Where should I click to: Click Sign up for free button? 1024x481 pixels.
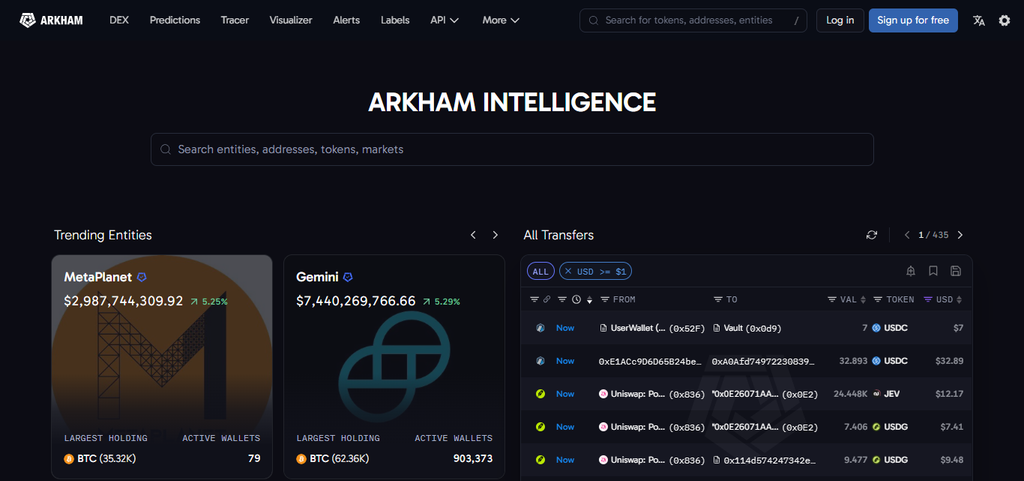click(x=913, y=20)
